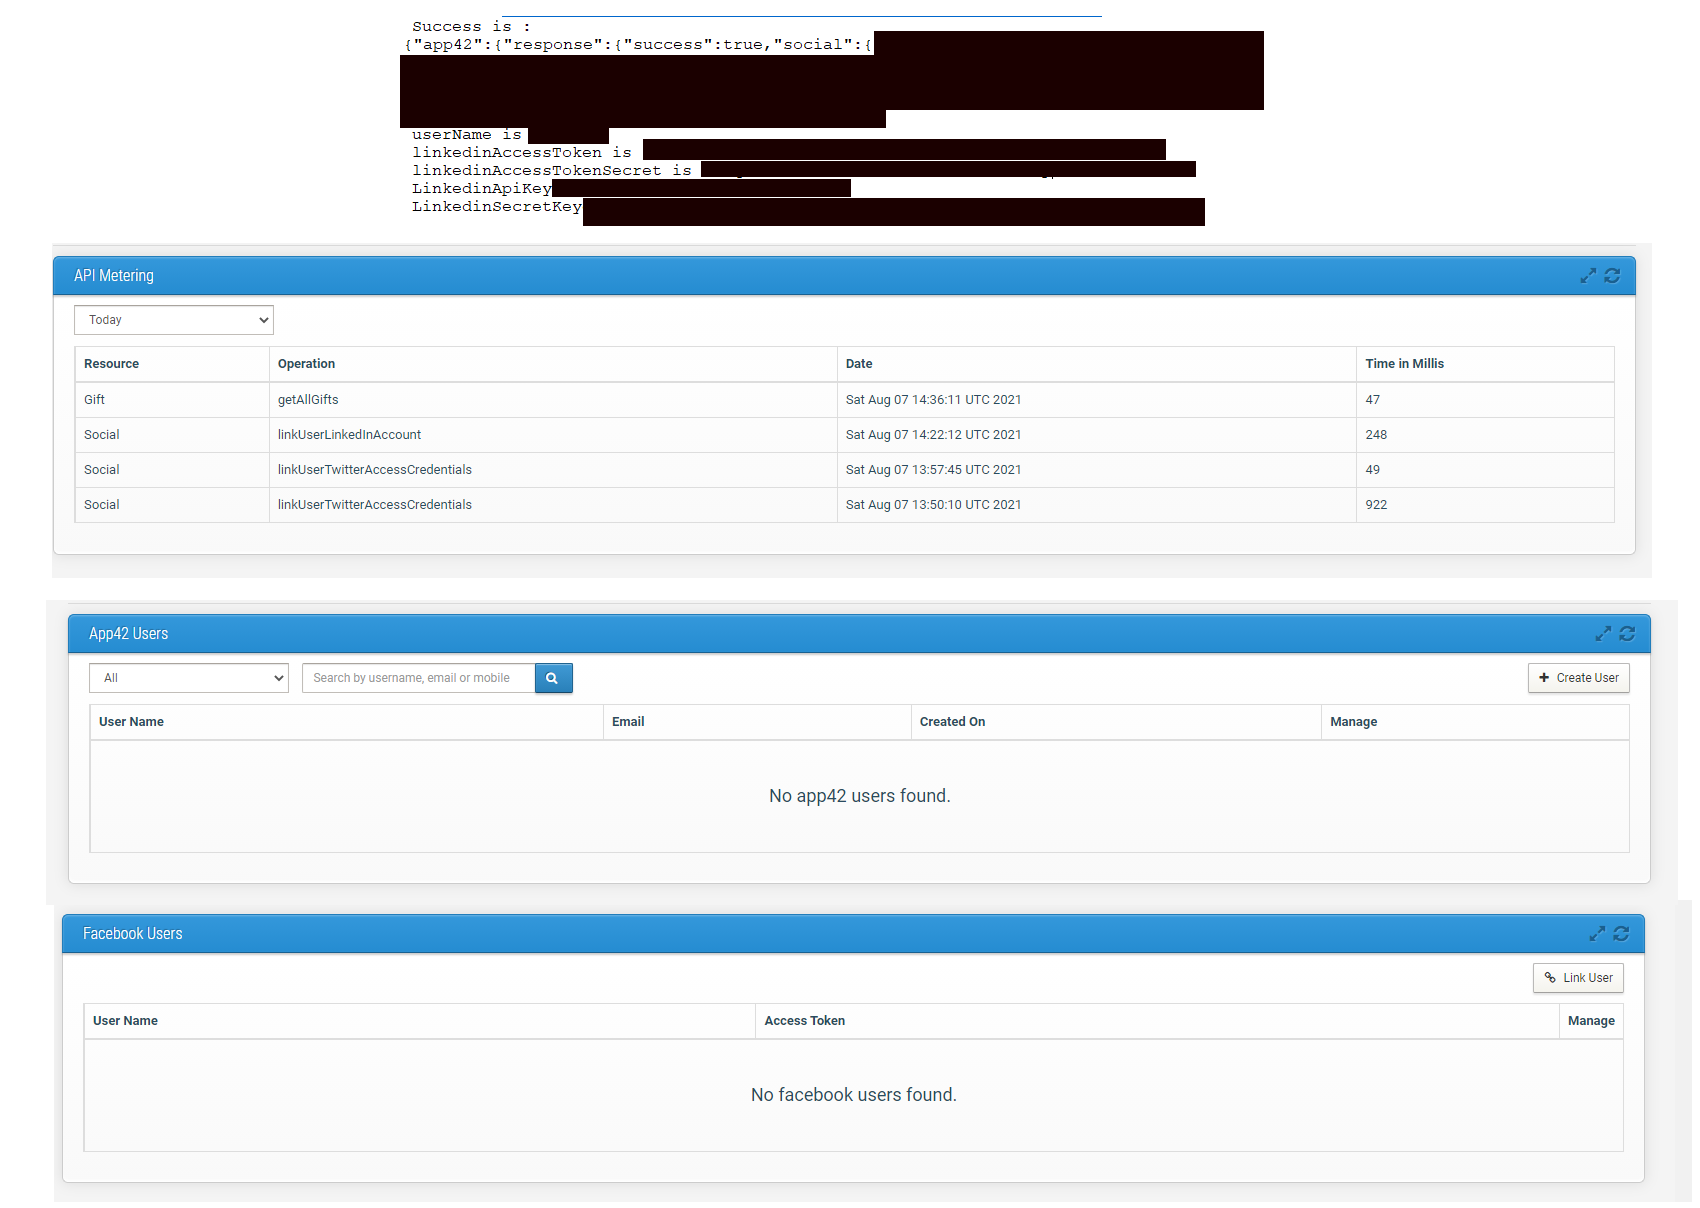This screenshot has width=1700, height=1208.
Task: Refresh the Facebook Users panel
Action: pyautogui.click(x=1621, y=934)
